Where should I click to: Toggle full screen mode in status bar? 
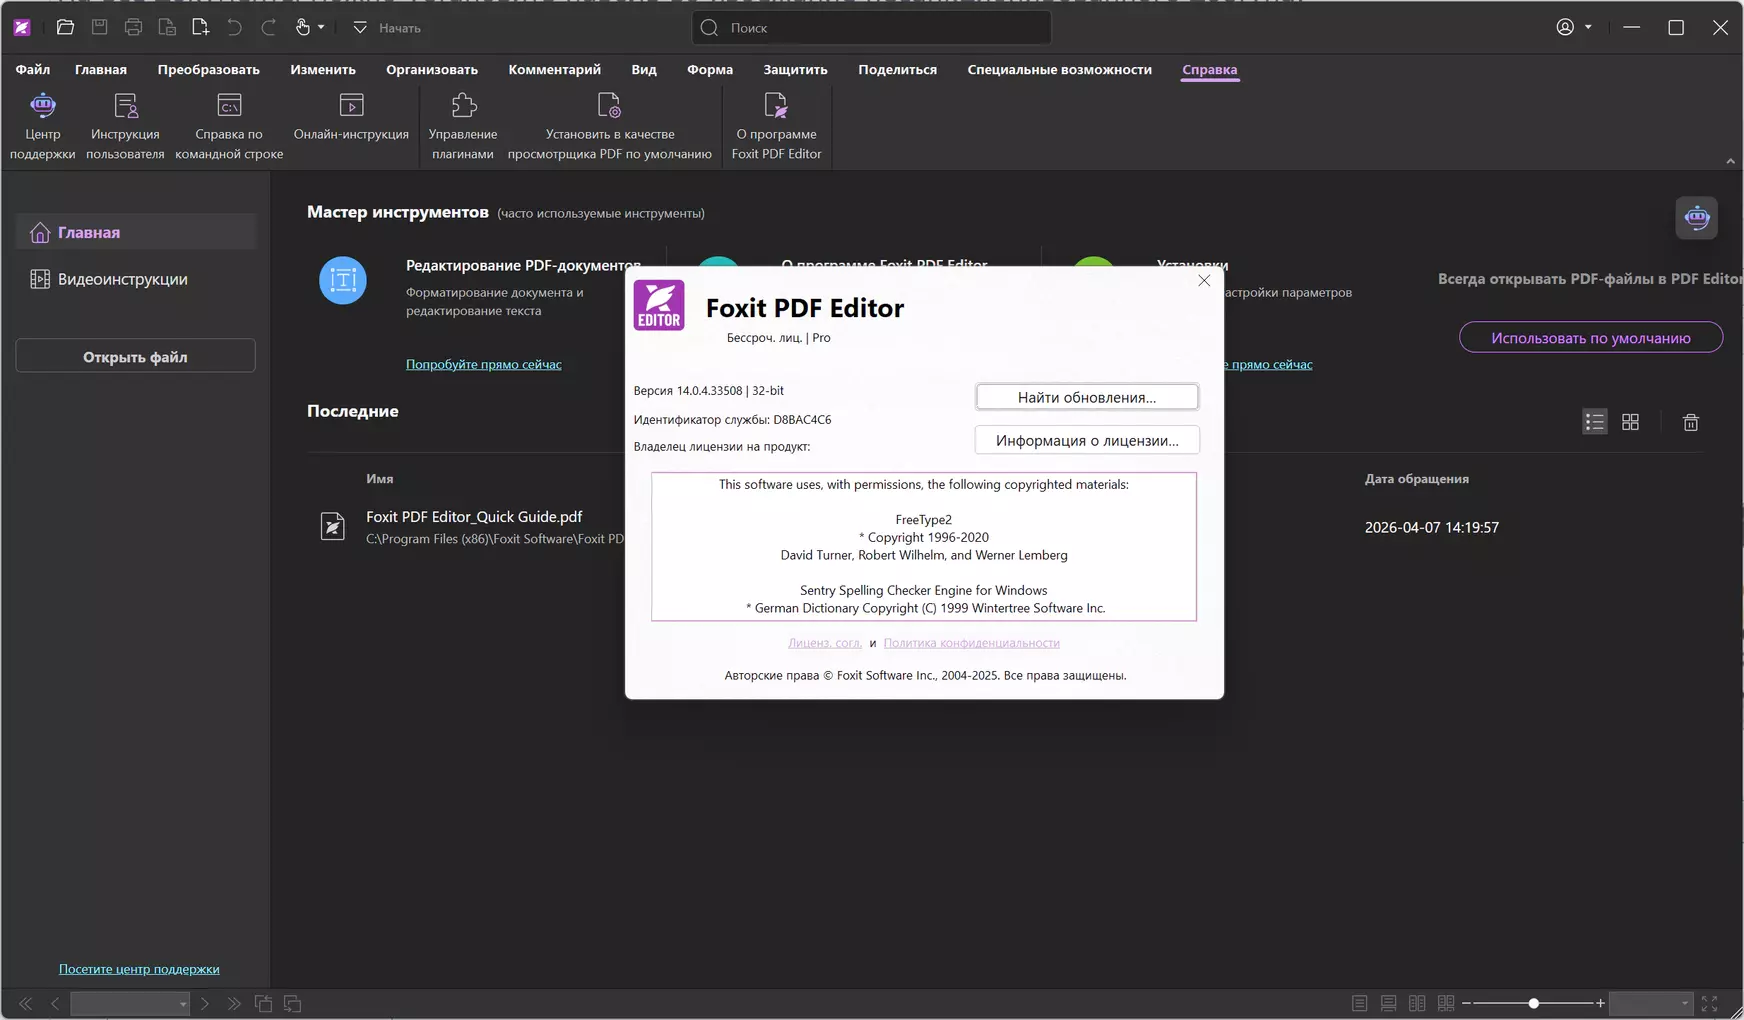(1709, 1003)
